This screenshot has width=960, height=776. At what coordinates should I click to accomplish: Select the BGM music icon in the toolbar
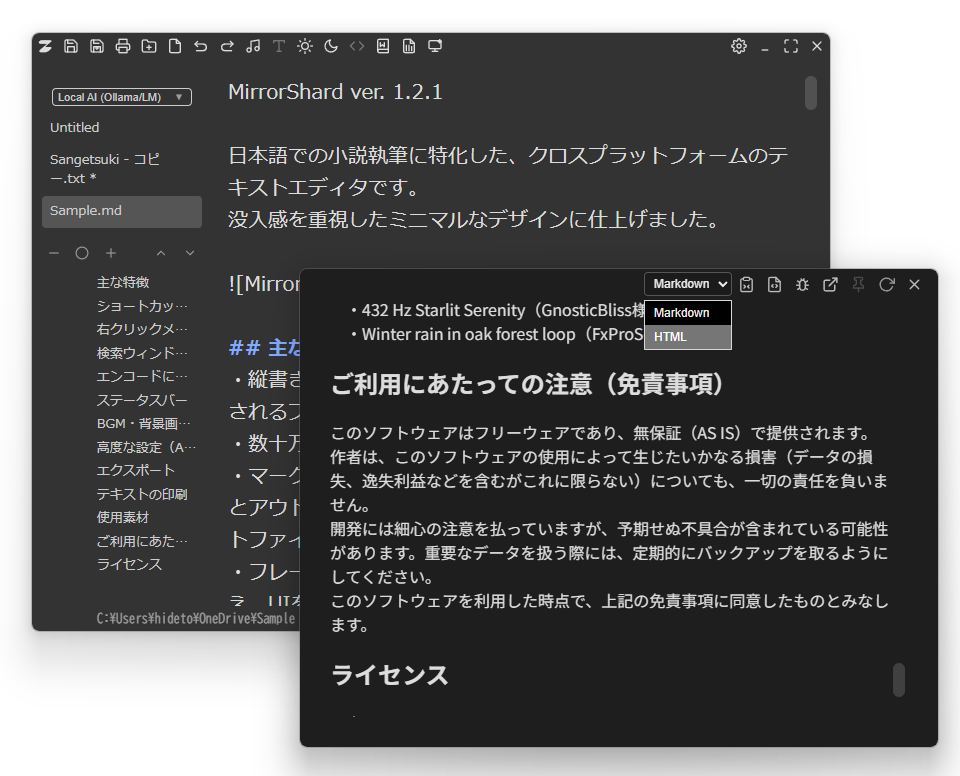click(x=254, y=46)
